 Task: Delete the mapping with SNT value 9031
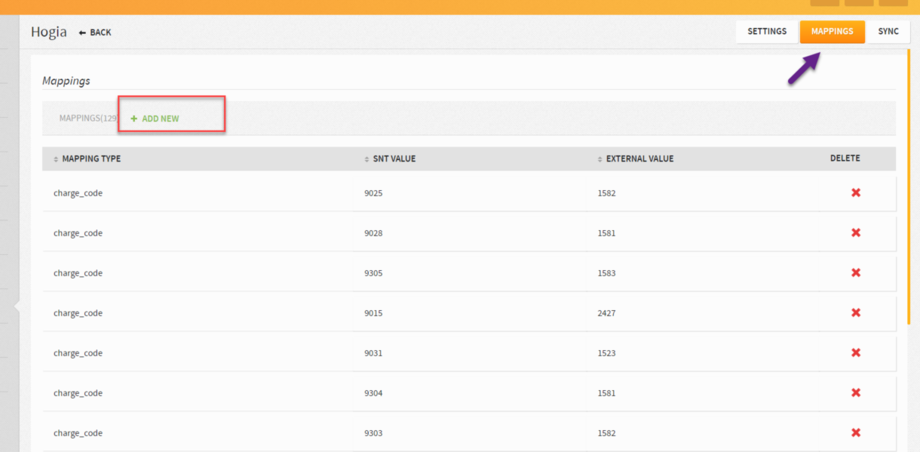click(855, 353)
